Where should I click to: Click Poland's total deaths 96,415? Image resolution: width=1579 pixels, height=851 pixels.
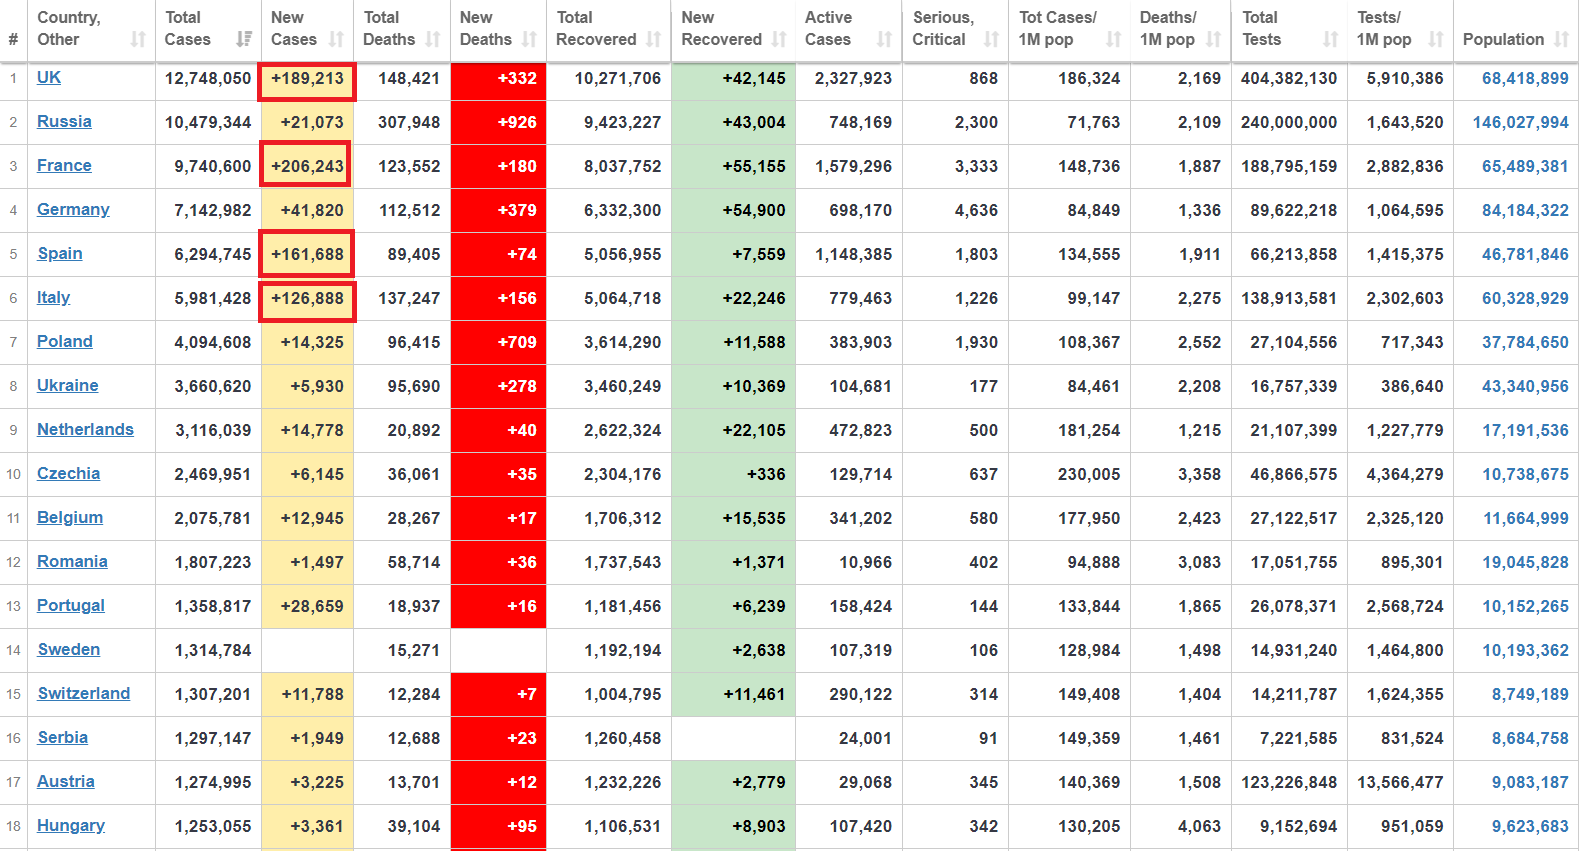point(414,342)
